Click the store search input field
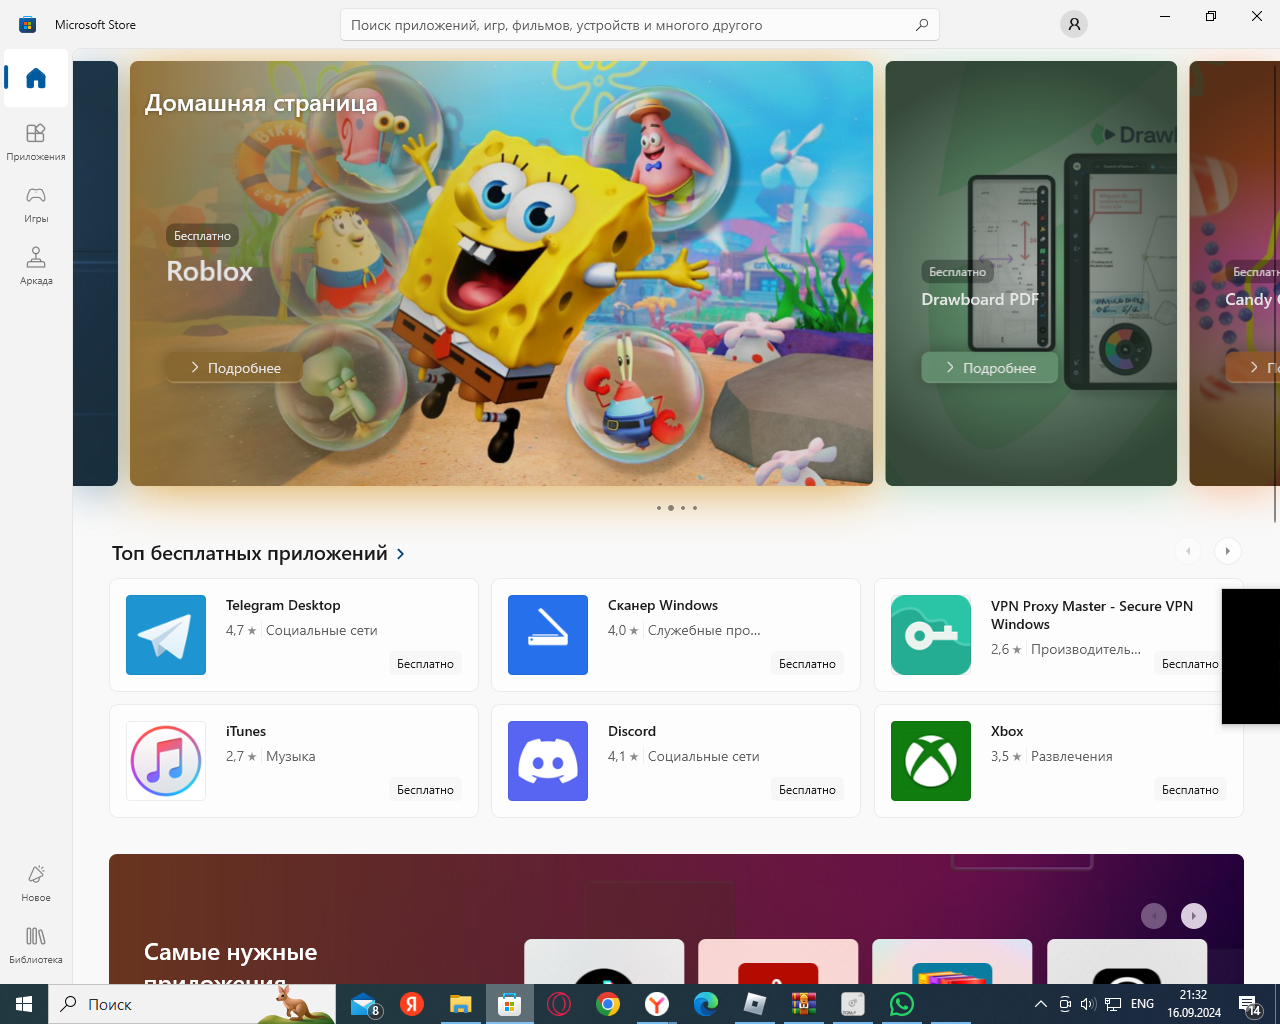1280x1024 pixels. coord(640,25)
